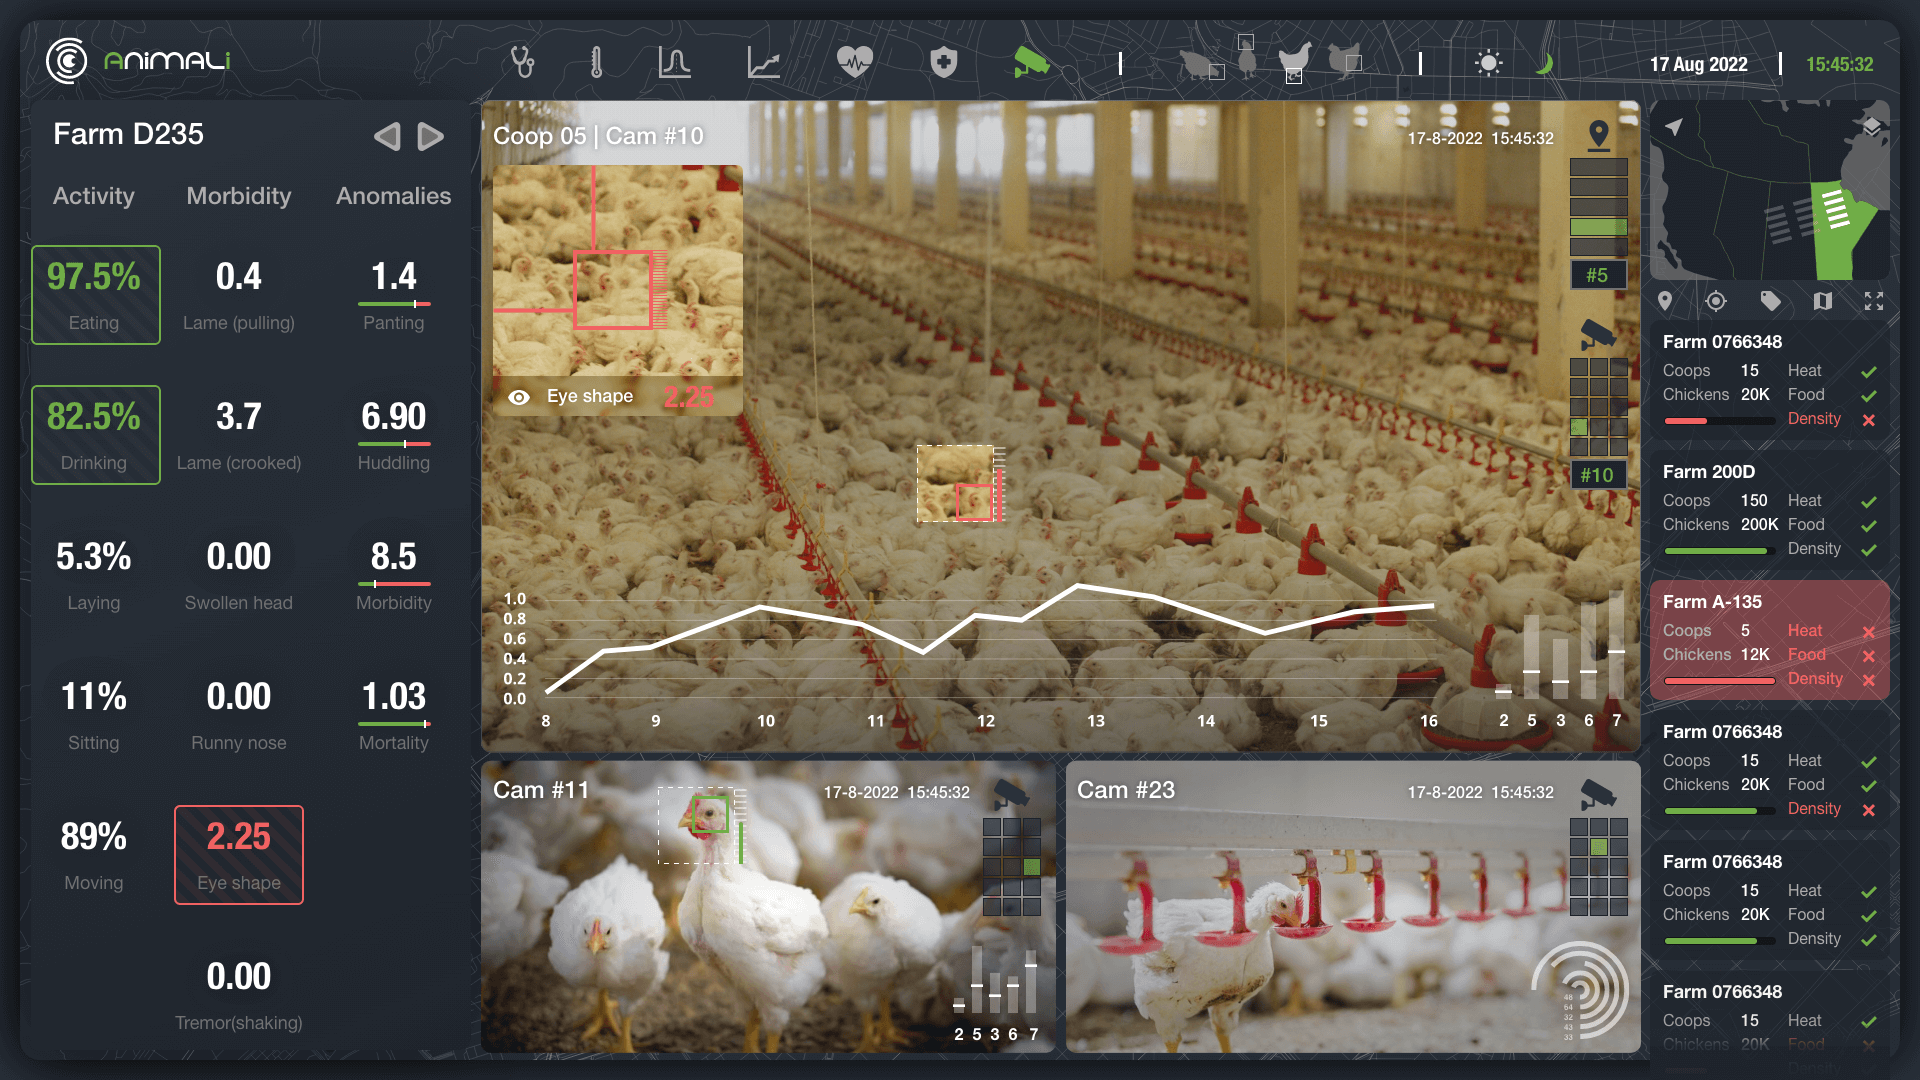Select the Lame (pulling) 0.4 metric
The height and width of the screenshot is (1080, 1920).
(x=239, y=295)
